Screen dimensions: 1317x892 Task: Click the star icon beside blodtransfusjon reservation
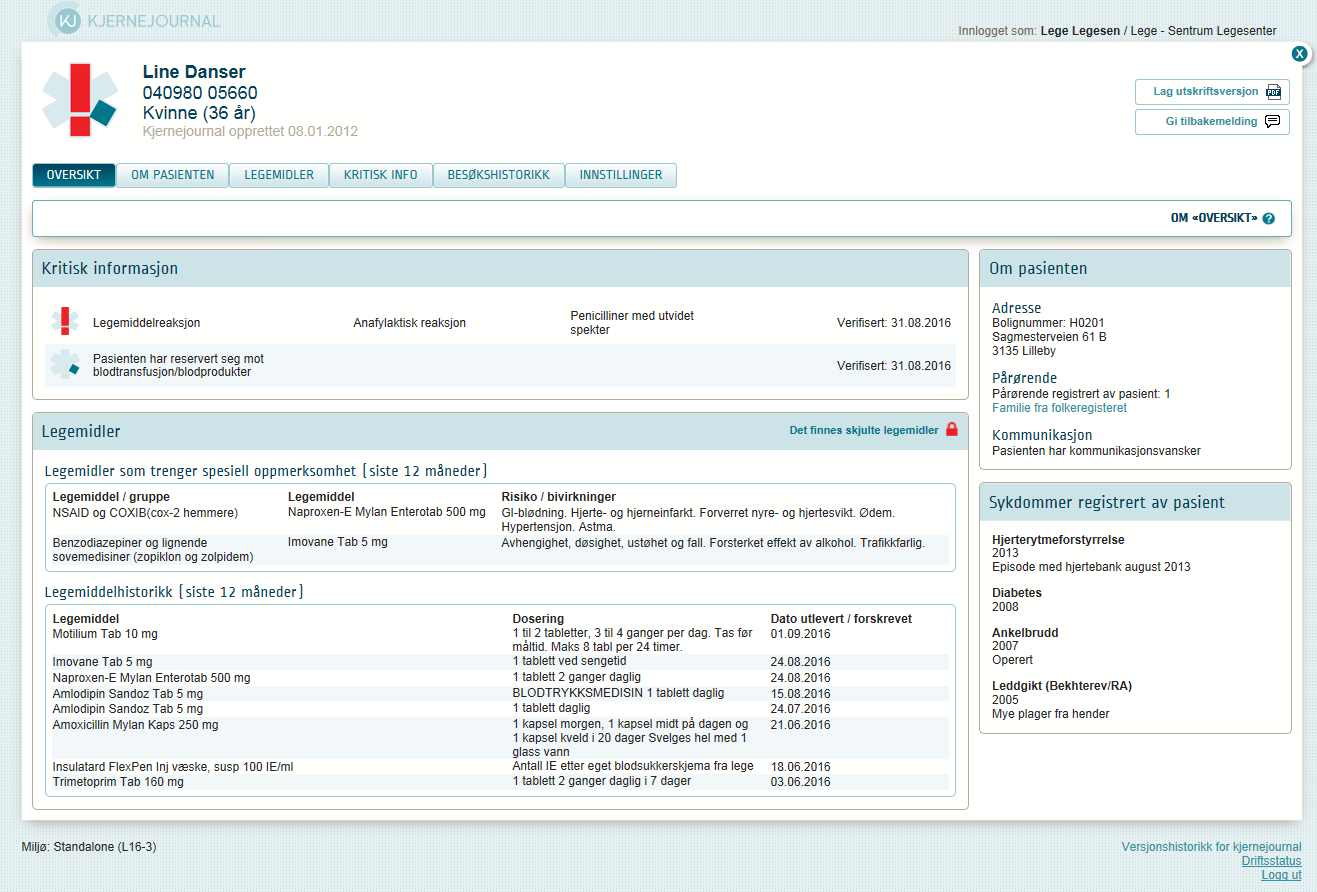click(66, 364)
